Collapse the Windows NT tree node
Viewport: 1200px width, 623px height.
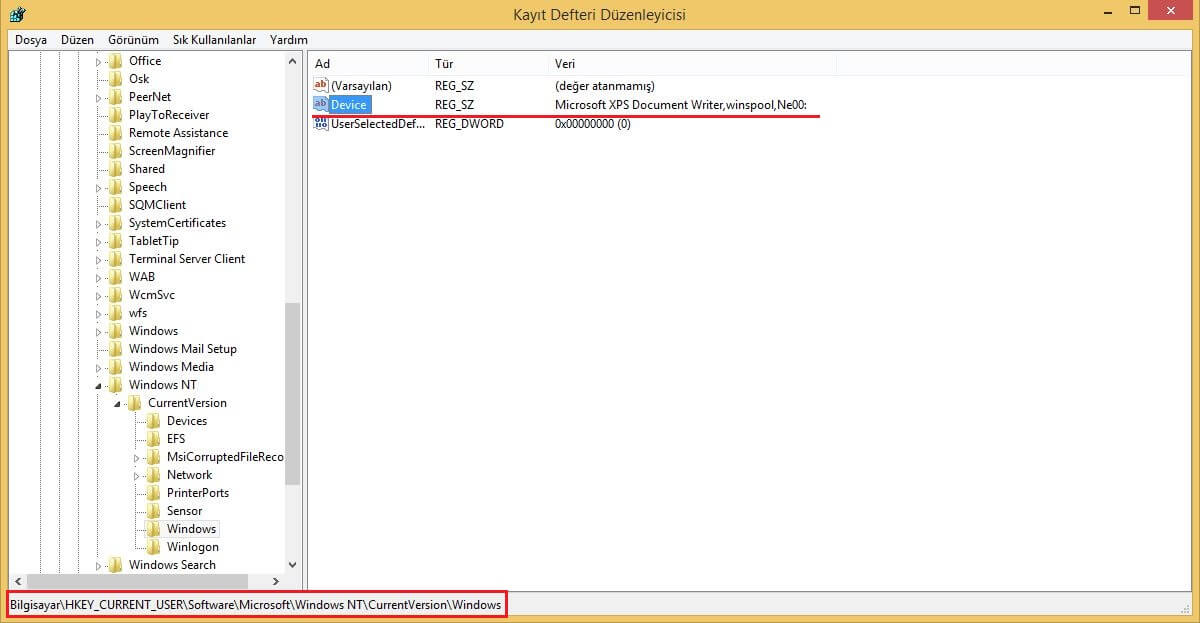click(x=97, y=385)
